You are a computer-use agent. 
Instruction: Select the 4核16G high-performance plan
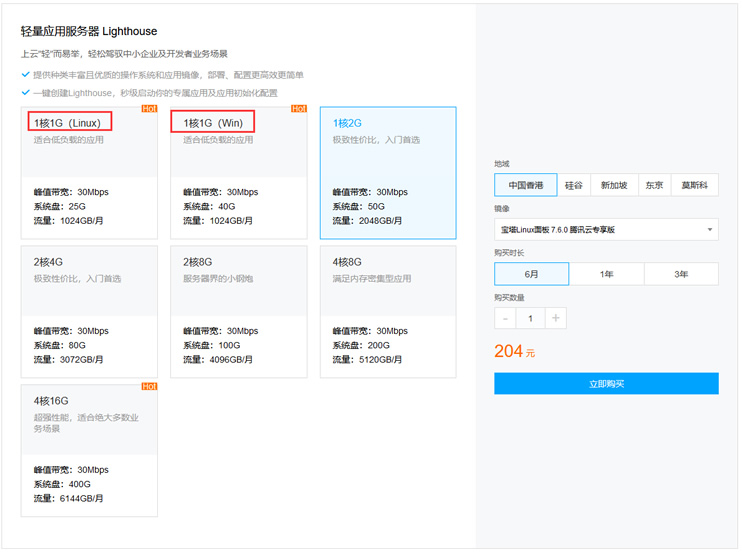click(x=89, y=449)
